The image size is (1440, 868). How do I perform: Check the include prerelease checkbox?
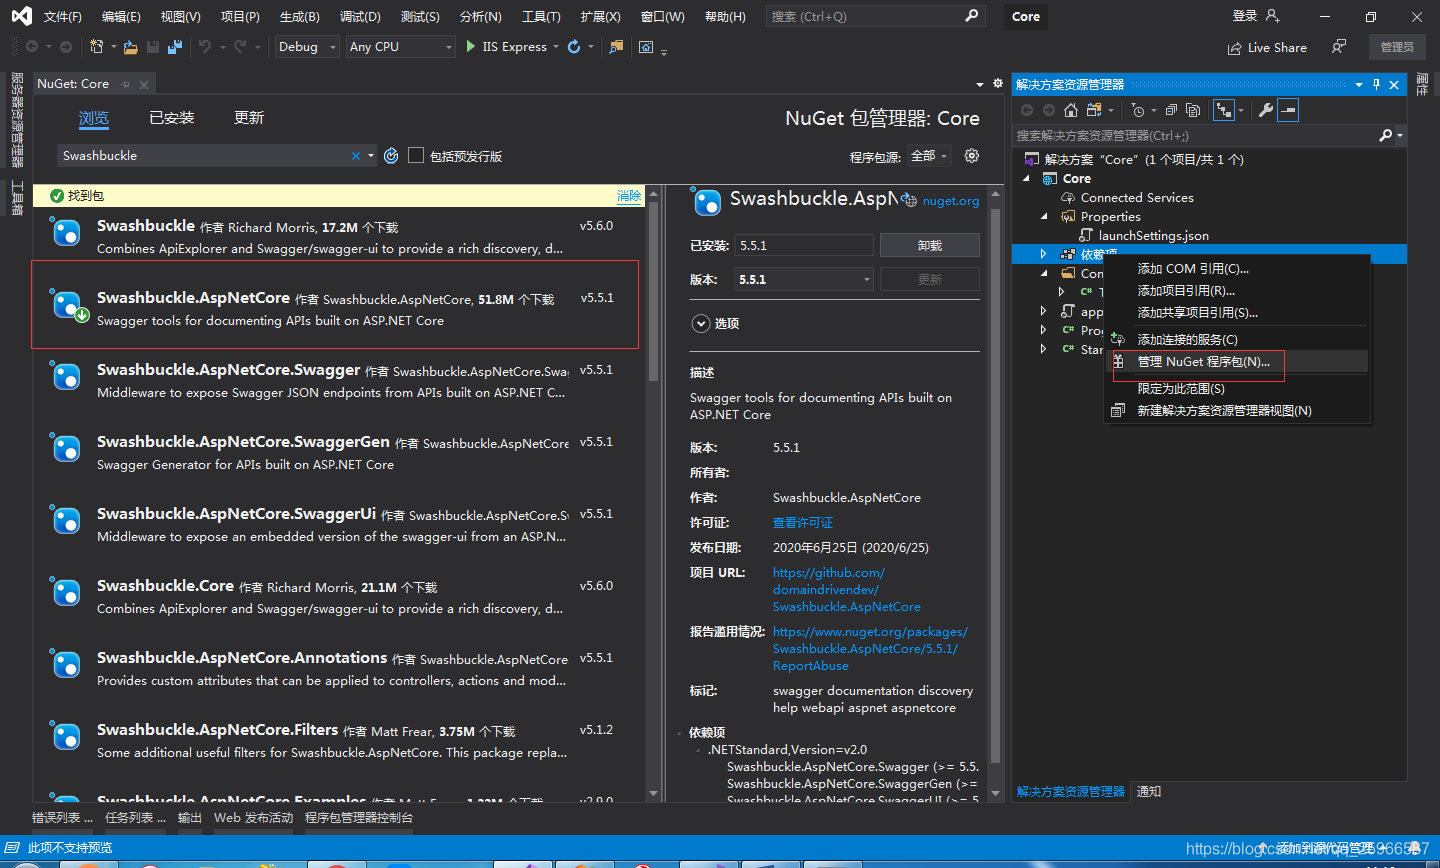click(x=416, y=155)
